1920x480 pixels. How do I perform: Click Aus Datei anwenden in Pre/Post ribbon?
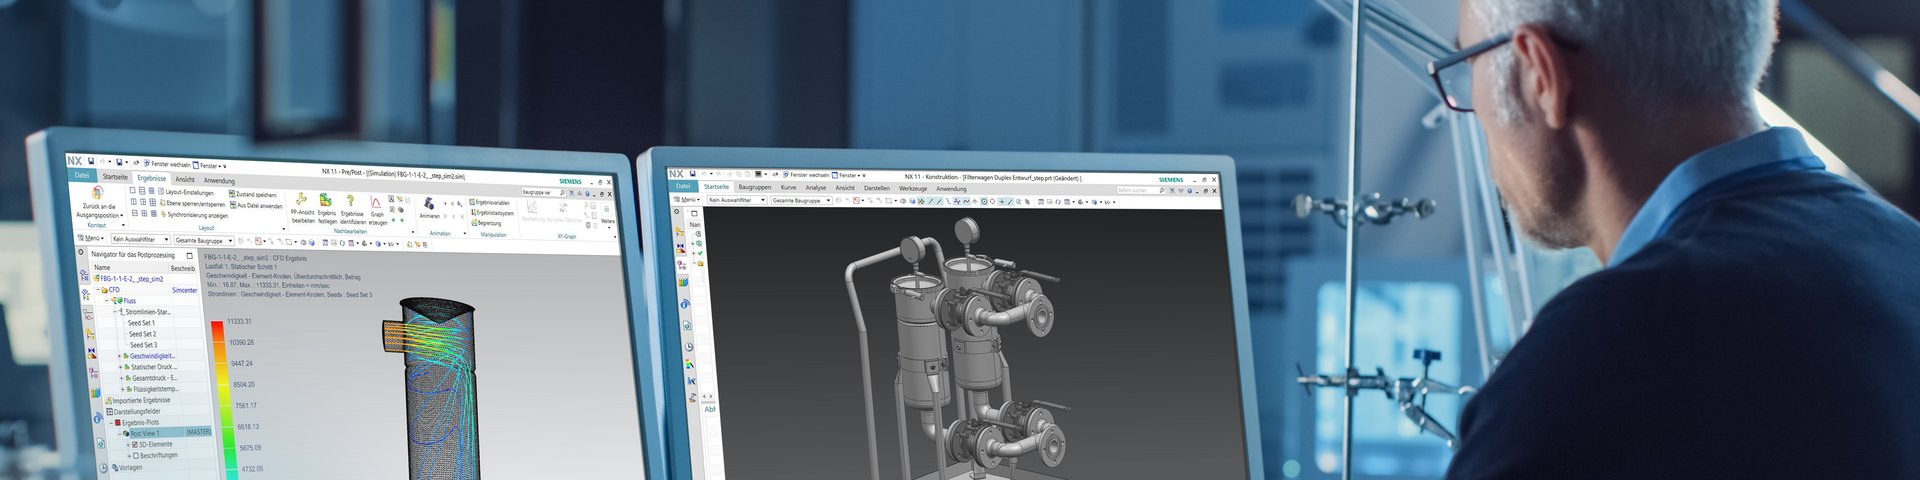coord(257,205)
